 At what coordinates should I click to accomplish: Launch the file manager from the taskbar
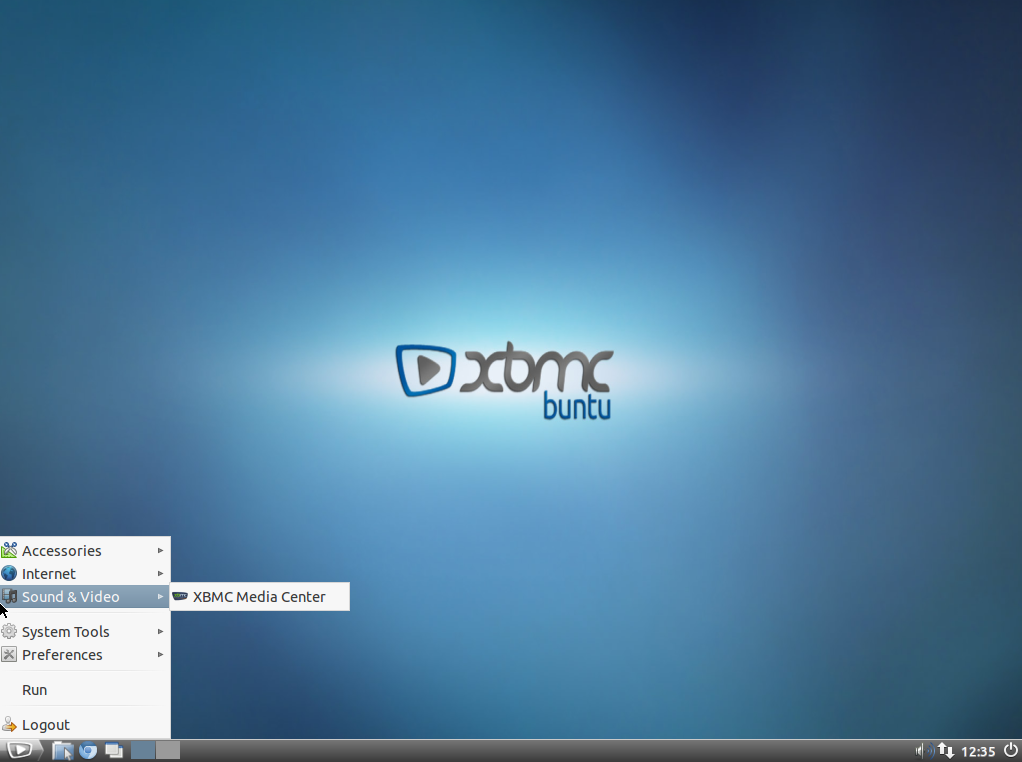(x=62, y=749)
